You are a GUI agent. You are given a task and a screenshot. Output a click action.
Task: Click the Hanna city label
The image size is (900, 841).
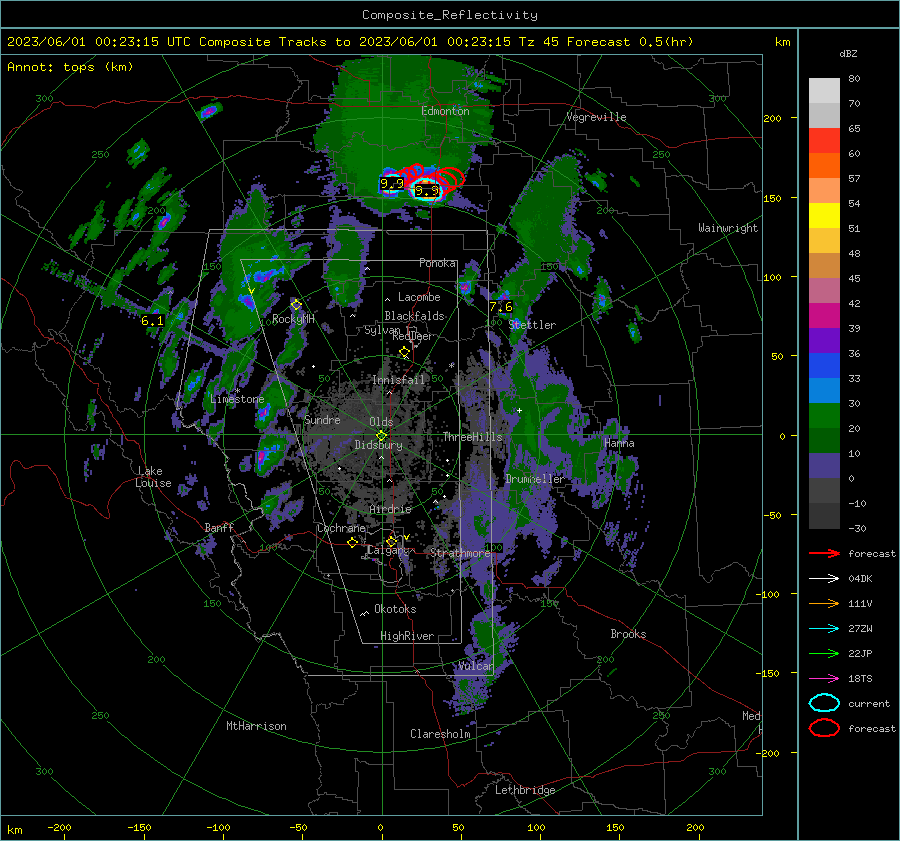[x=619, y=443]
